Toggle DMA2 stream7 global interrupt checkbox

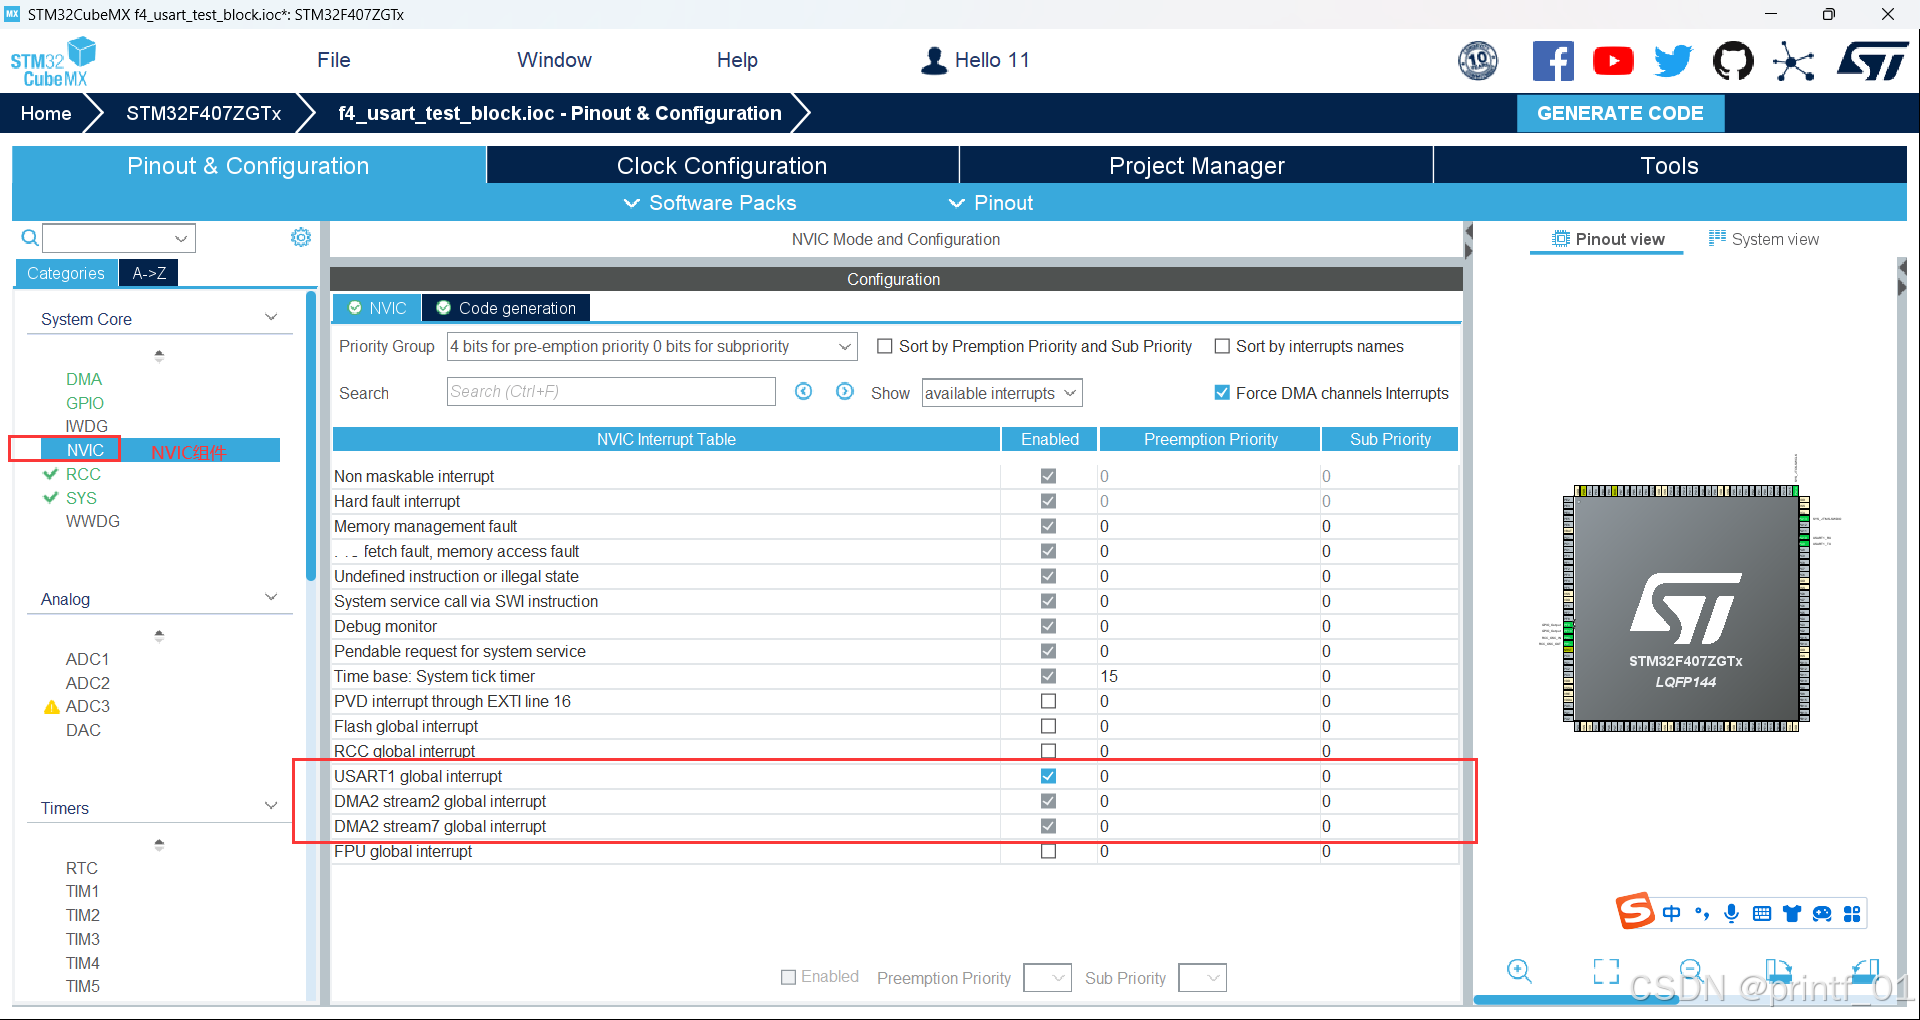point(1048,826)
